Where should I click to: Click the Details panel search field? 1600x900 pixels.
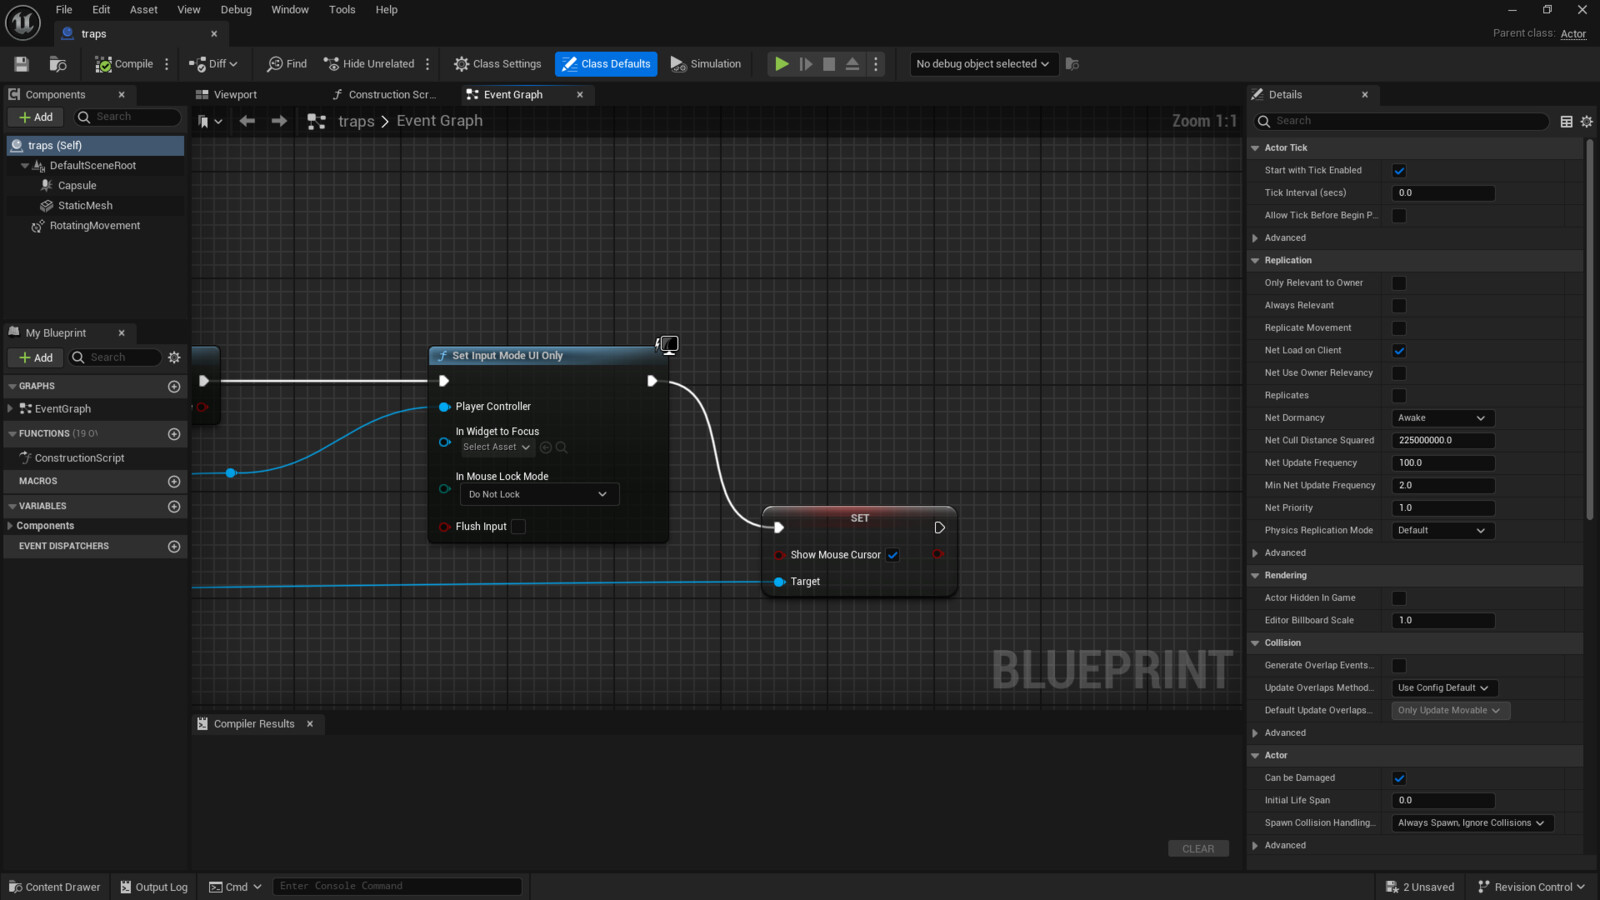[x=1401, y=121]
